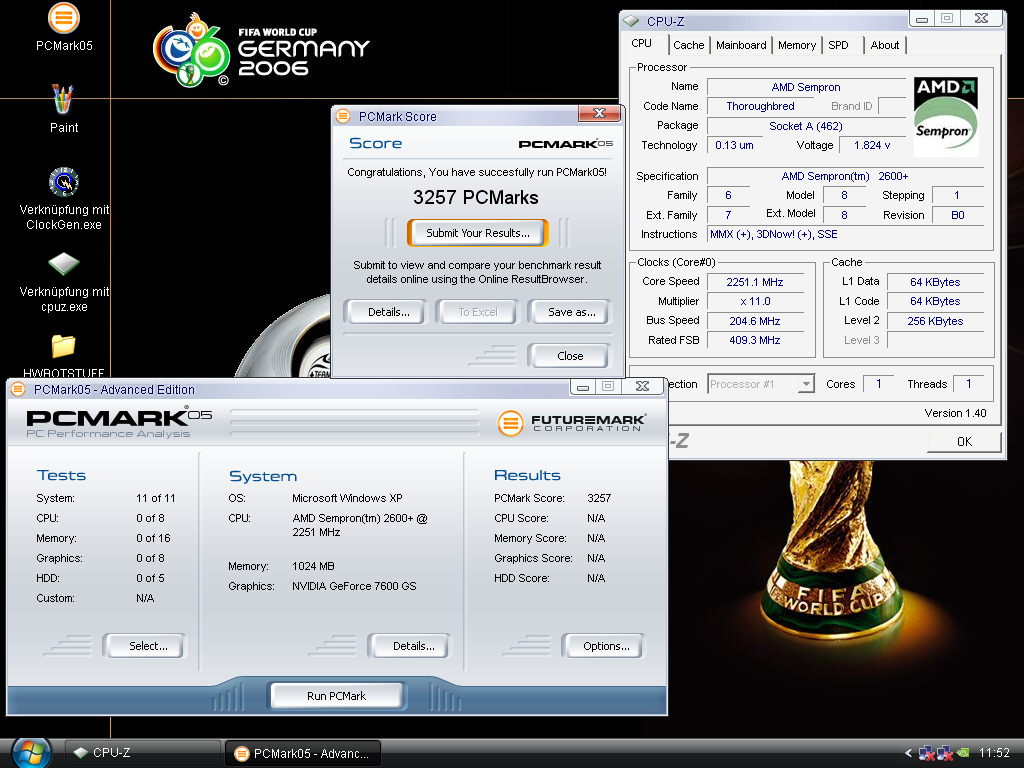Click the Microsoft Windows XP text
Image resolution: width=1024 pixels, height=768 pixels.
tap(347, 498)
